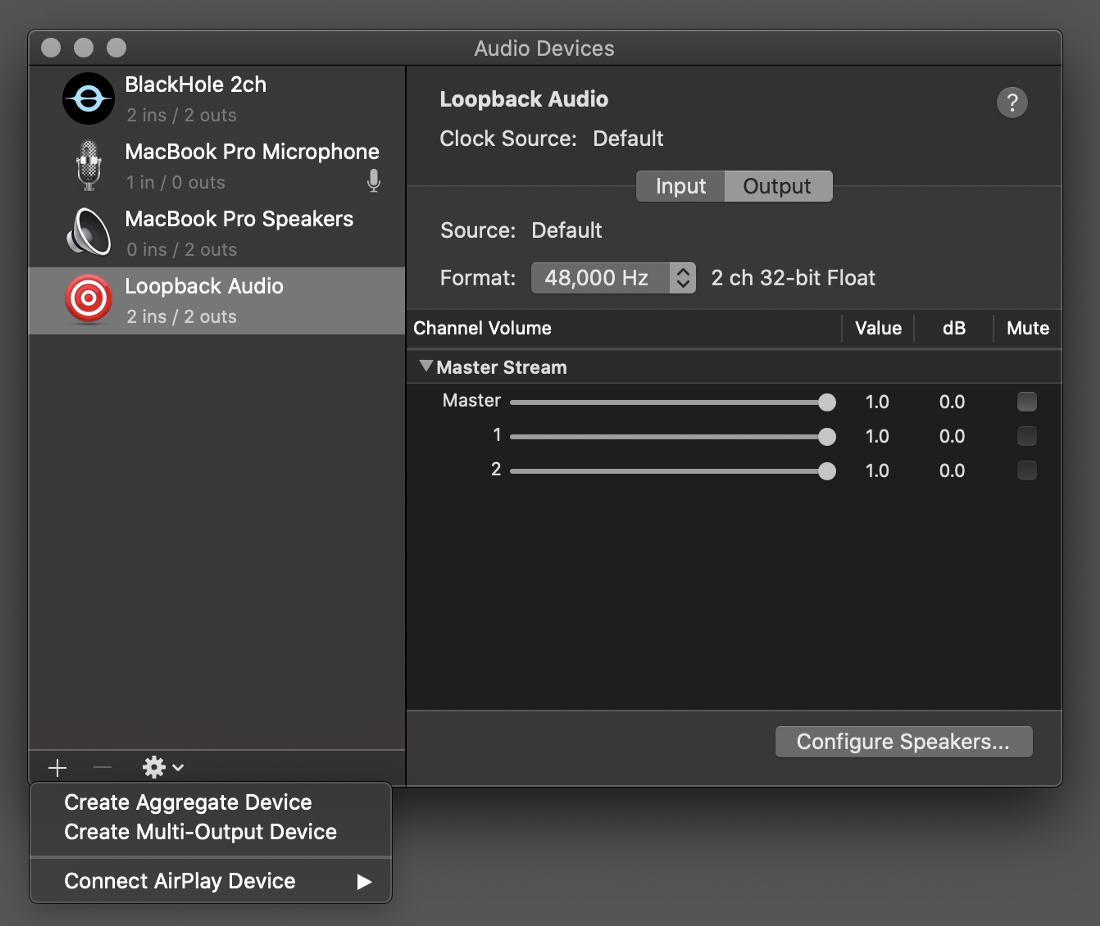Open the gear actions menu
Screen dimensions: 1100x926
point(163,767)
